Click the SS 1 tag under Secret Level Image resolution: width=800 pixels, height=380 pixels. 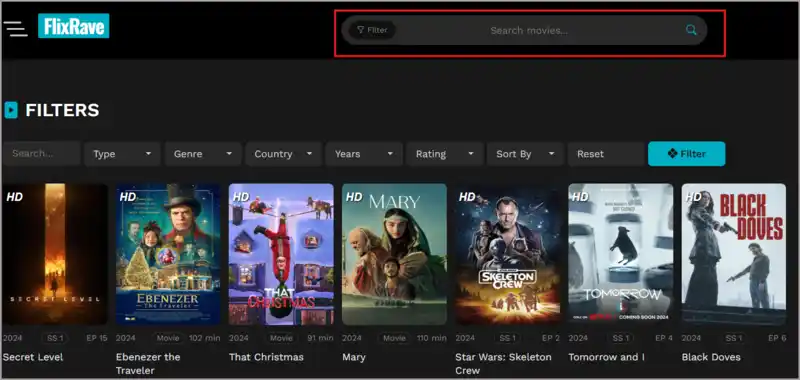tap(55, 338)
